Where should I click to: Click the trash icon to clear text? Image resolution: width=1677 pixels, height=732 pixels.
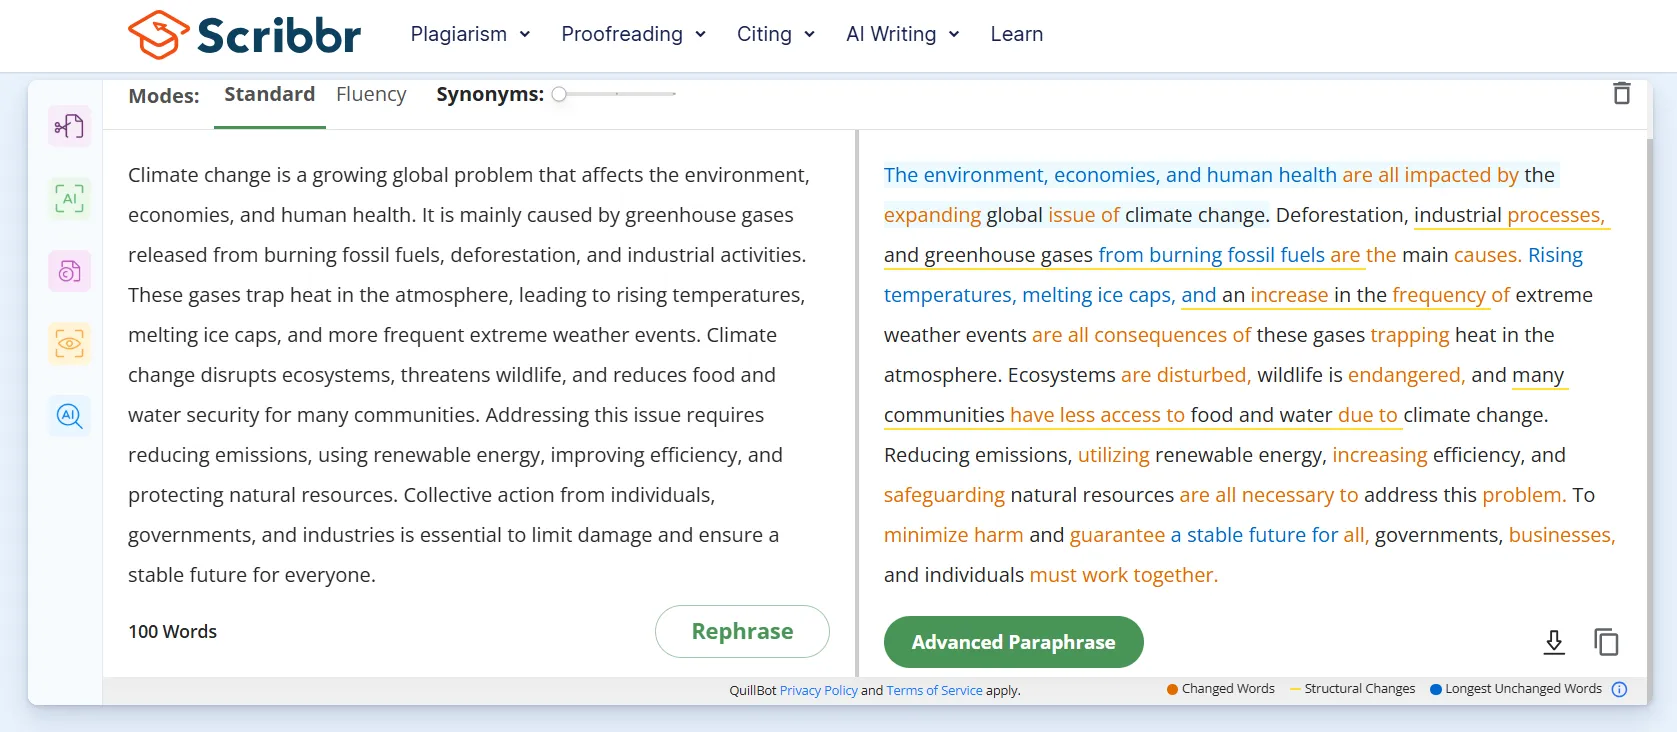click(x=1621, y=93)
